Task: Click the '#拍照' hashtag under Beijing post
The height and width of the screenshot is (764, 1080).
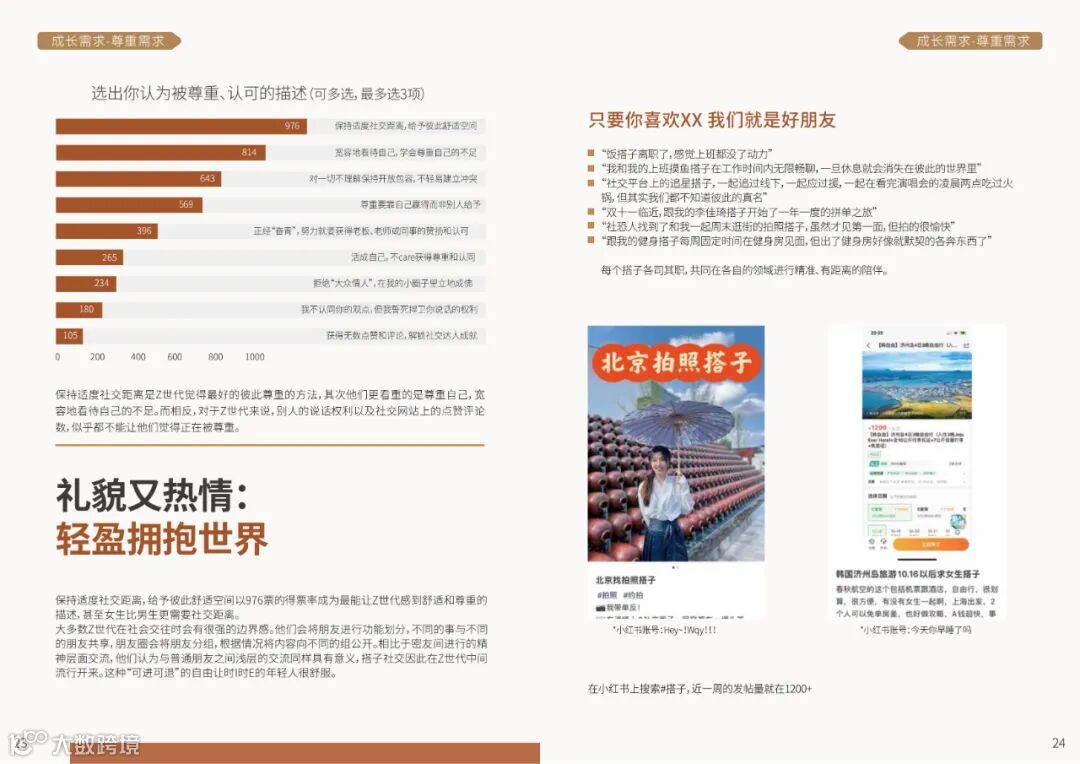Action: tap(607, 595)
